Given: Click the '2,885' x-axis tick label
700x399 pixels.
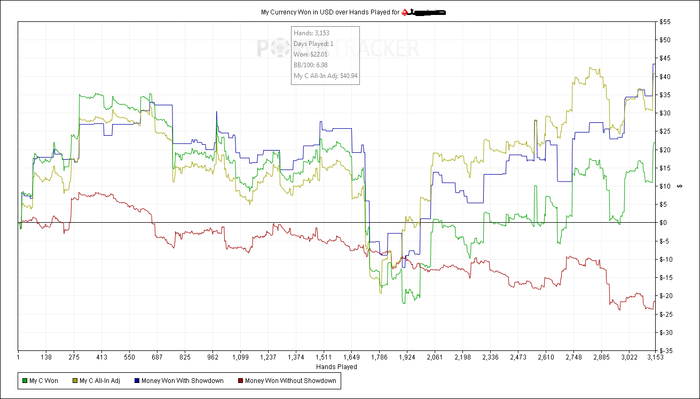Looking at the screenshot, I should [601, 357].
